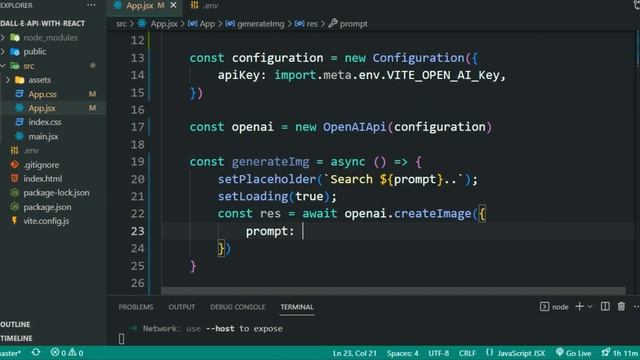This screenshot has height=360, width=640.
Task: Click the node_modules folder icon
Action: 15,38
